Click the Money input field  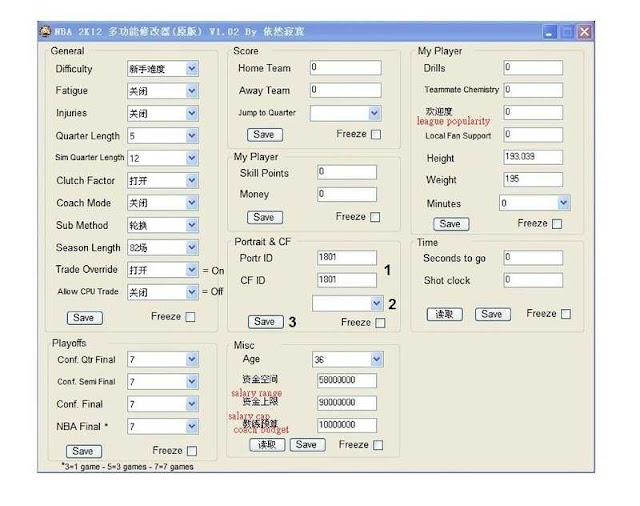347,194
